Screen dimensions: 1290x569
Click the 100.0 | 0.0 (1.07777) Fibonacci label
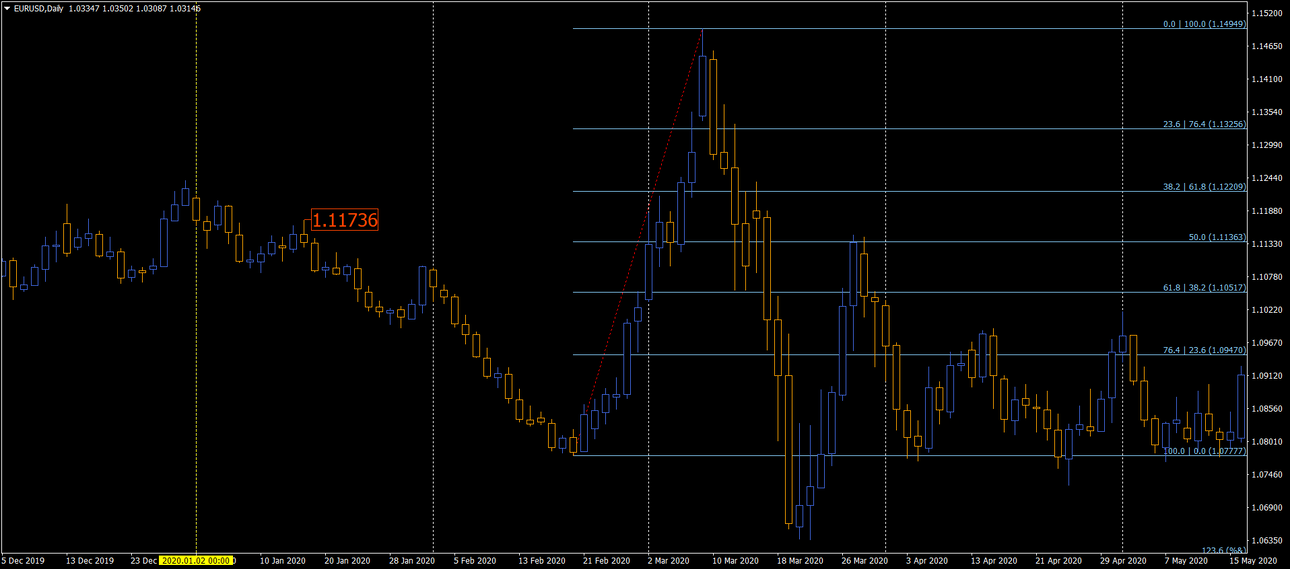(1204, 451)
